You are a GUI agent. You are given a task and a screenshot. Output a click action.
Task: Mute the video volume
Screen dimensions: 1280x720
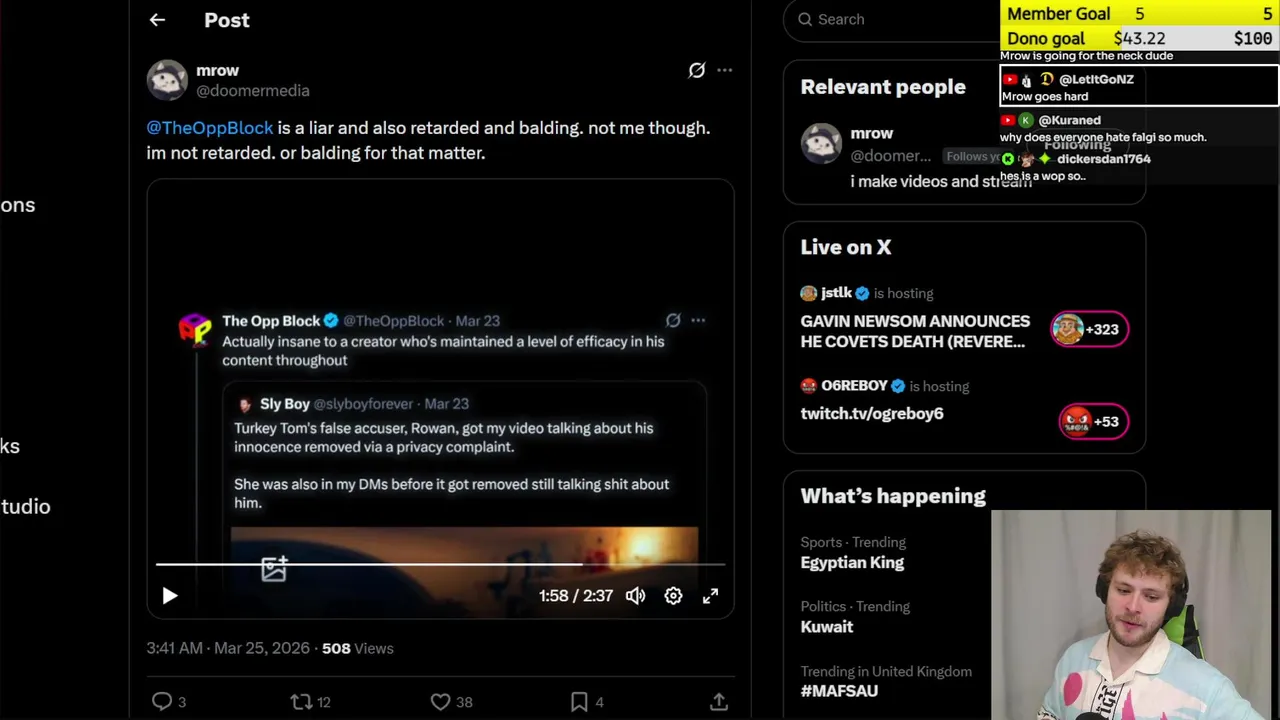click(636, 596)
